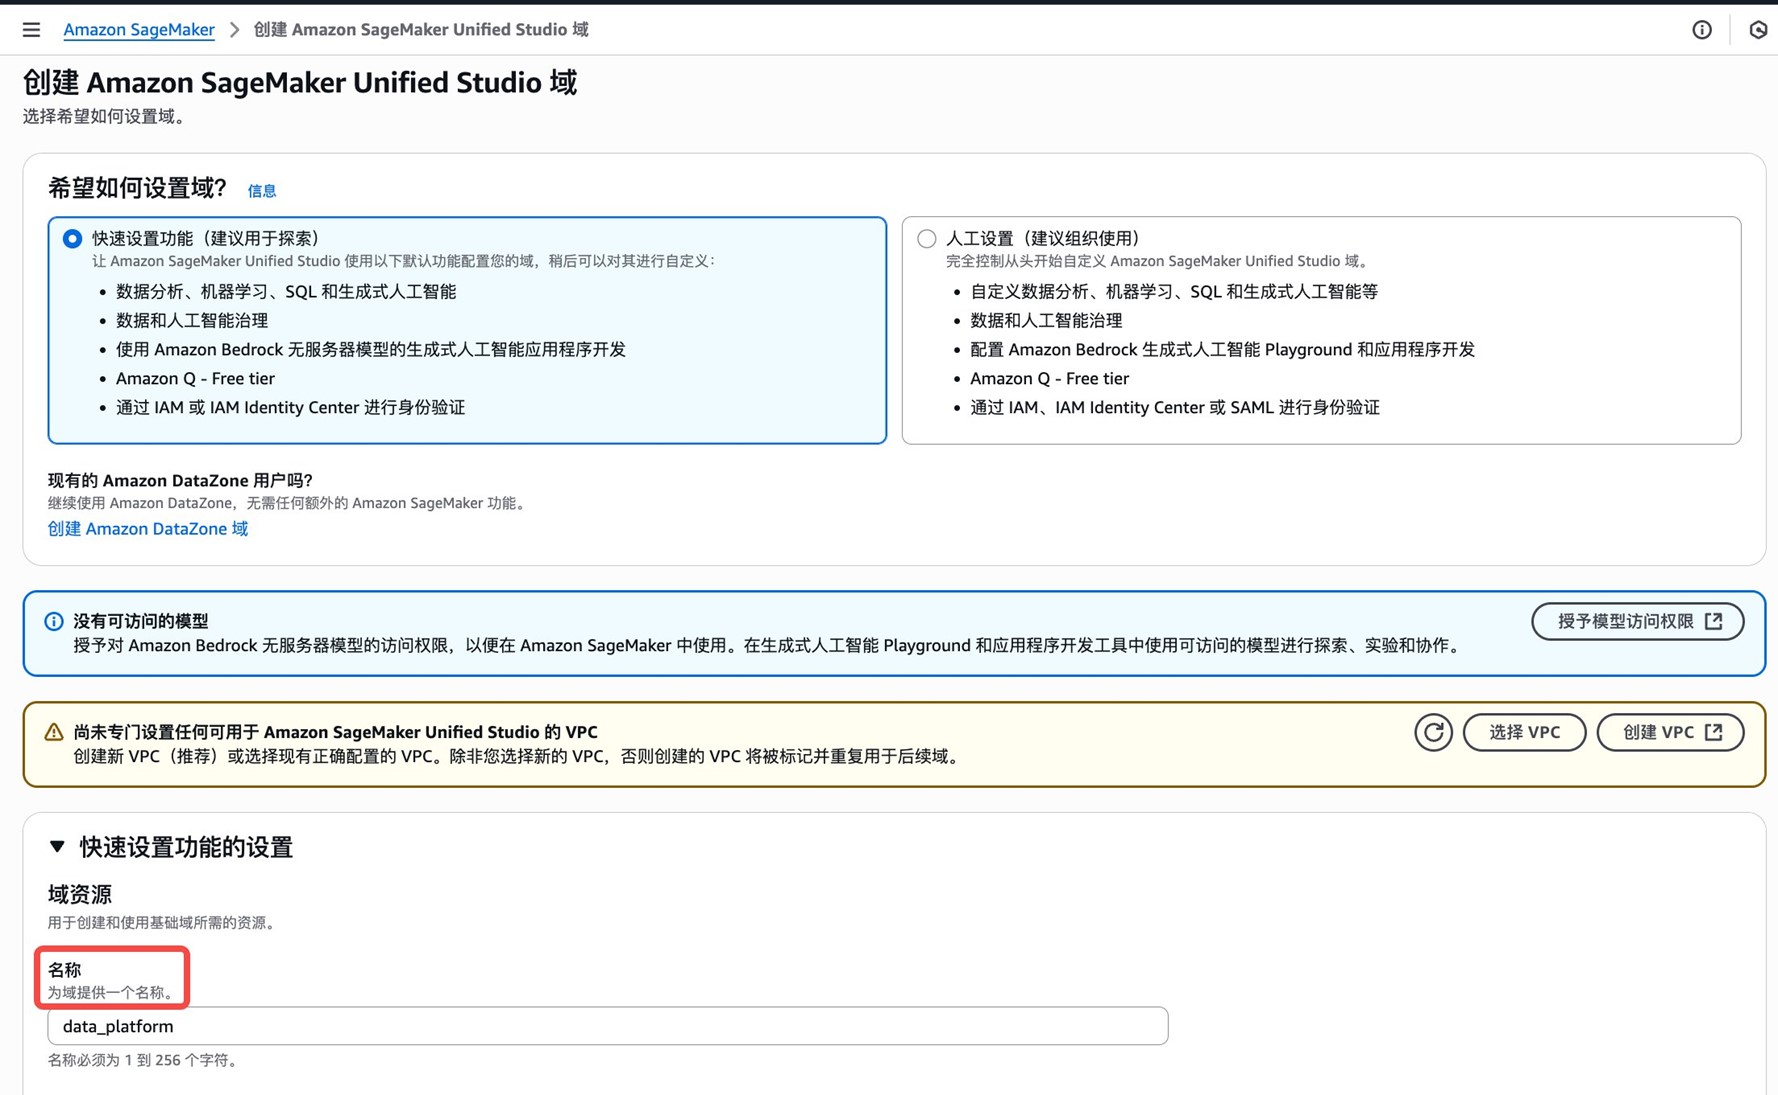Open the hamburger navigation menu
This screenshot has width=1778, height=1095.
coord(31,30)
